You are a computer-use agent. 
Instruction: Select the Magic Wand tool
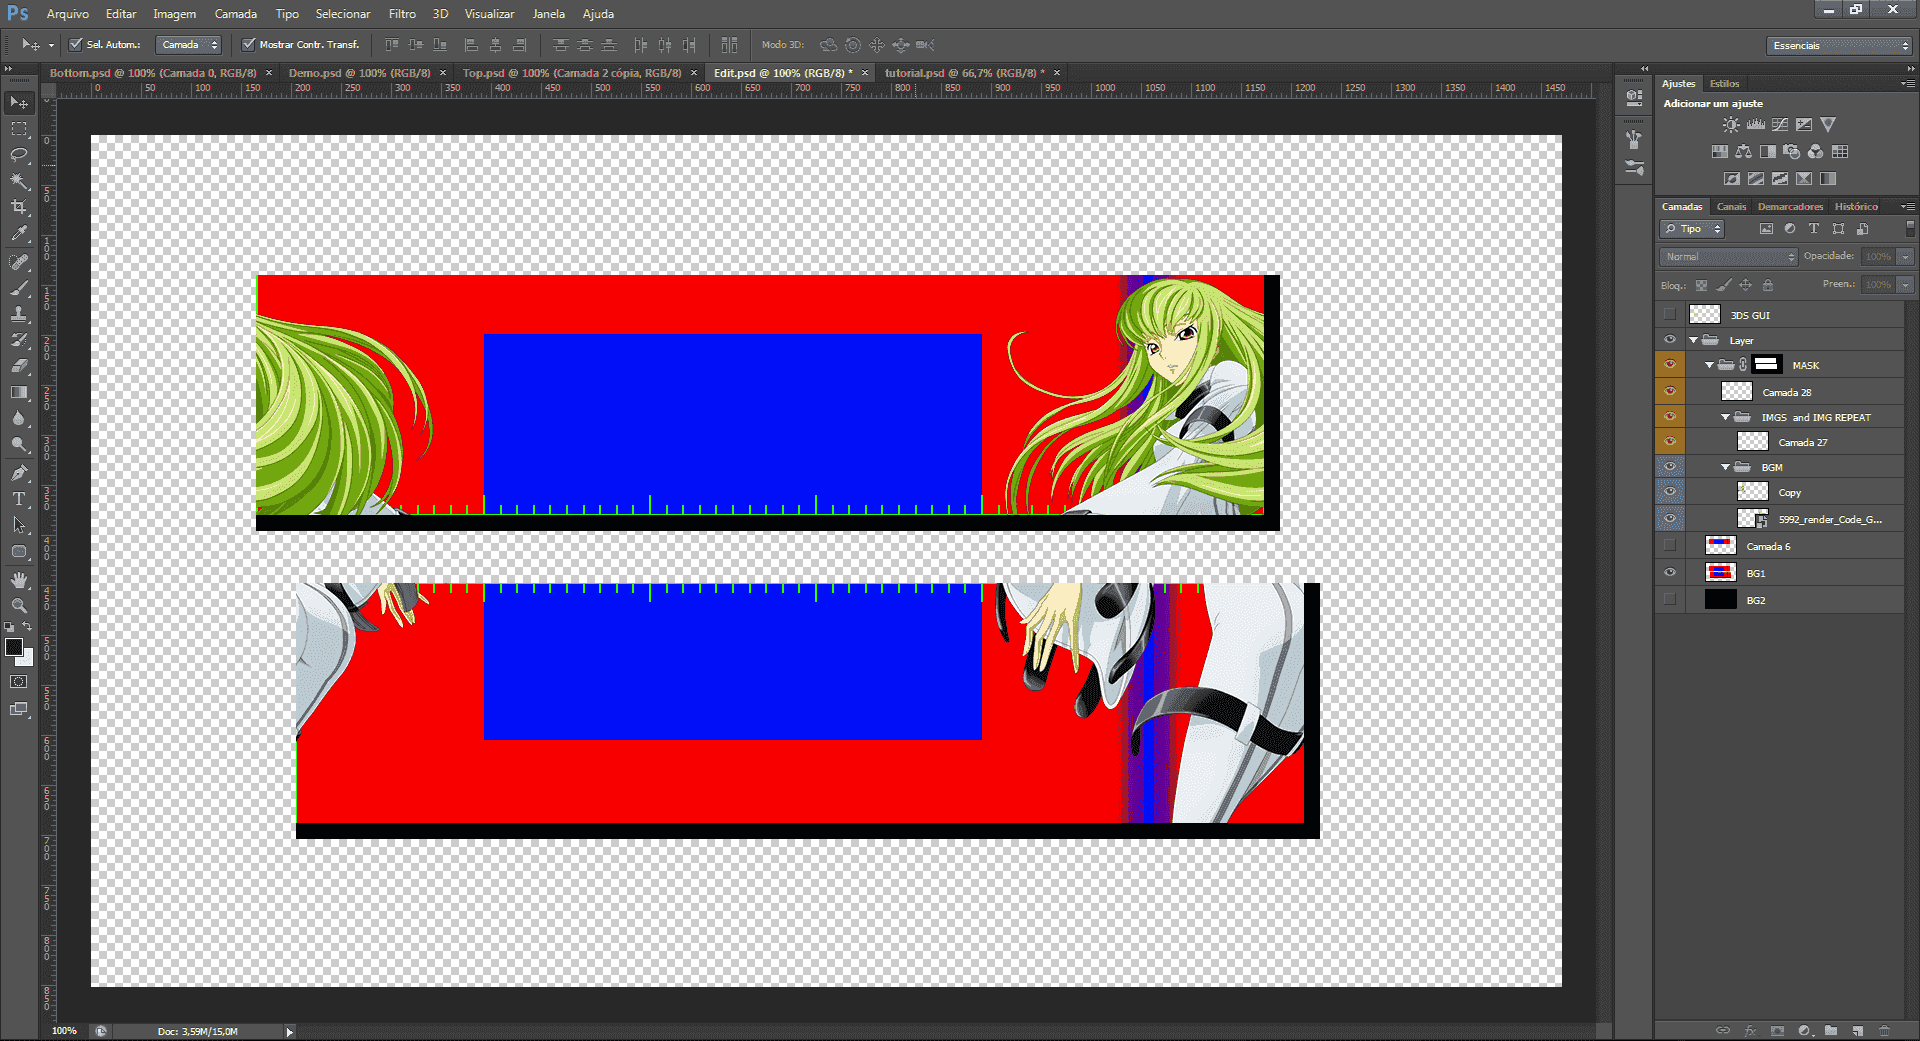click(x=19, y=181)
